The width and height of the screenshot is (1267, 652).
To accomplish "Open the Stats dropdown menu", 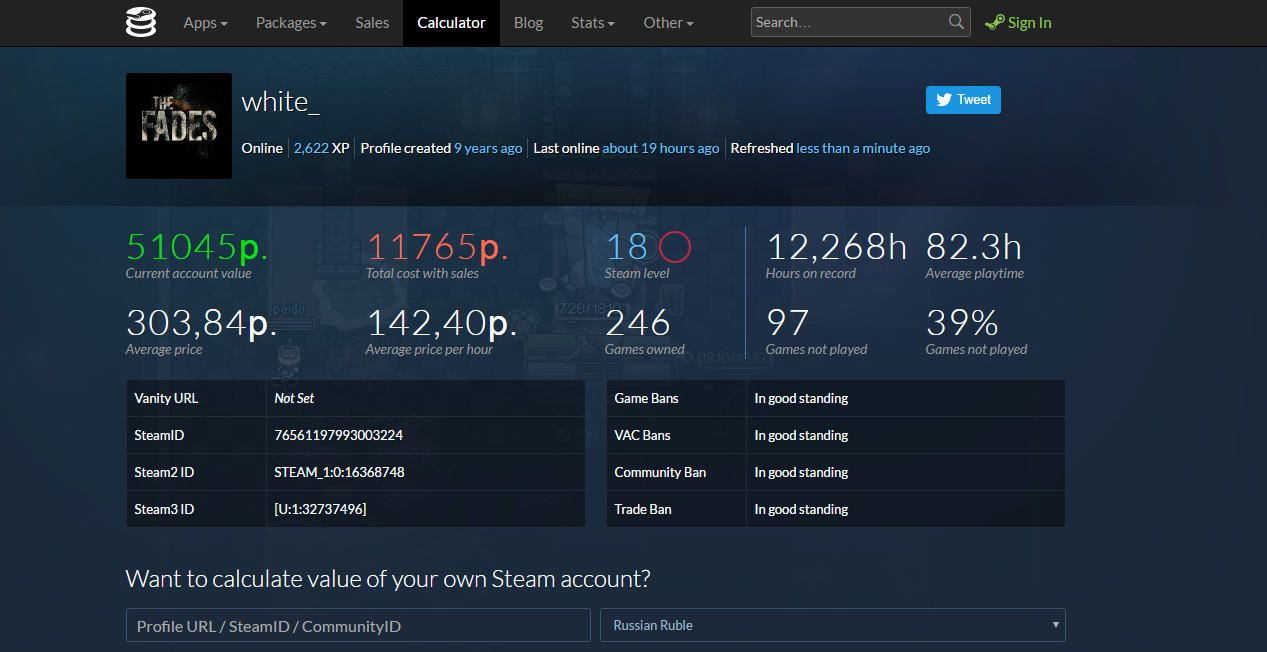I will coord(593,22).
